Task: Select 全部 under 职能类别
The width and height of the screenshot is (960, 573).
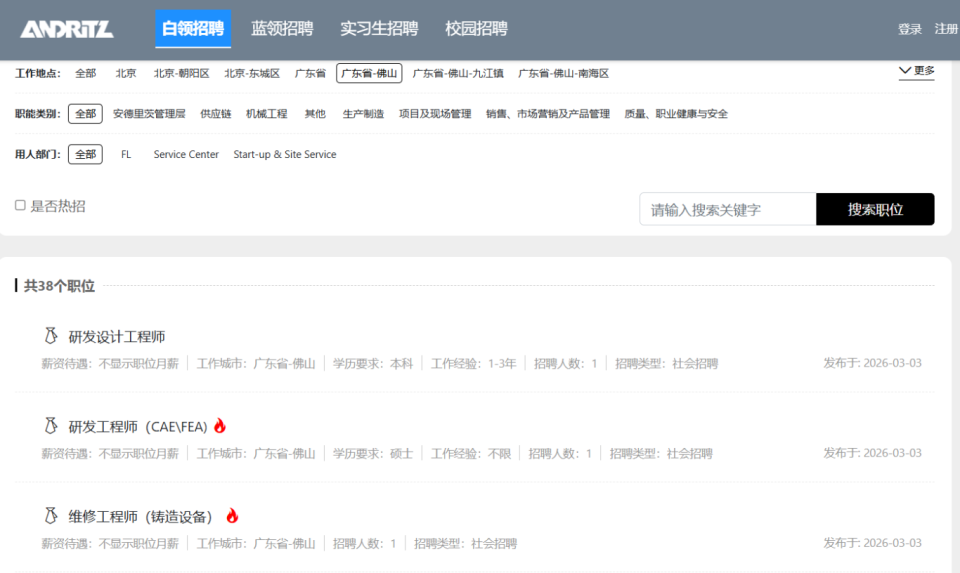Action: pos(85,114)
